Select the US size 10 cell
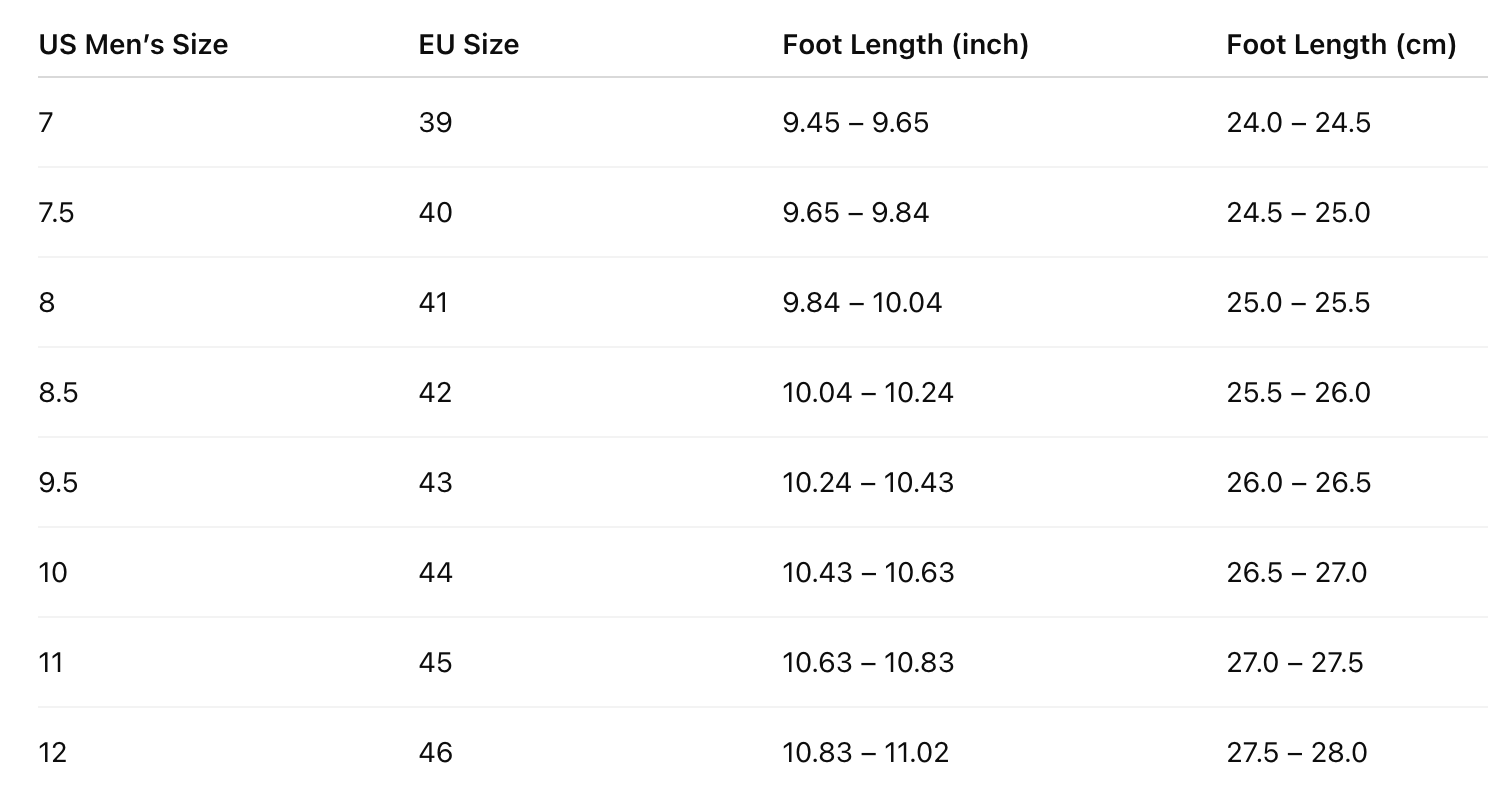Image resolution: width=1488 pixels, height=801 pixels. coord(53,573)
